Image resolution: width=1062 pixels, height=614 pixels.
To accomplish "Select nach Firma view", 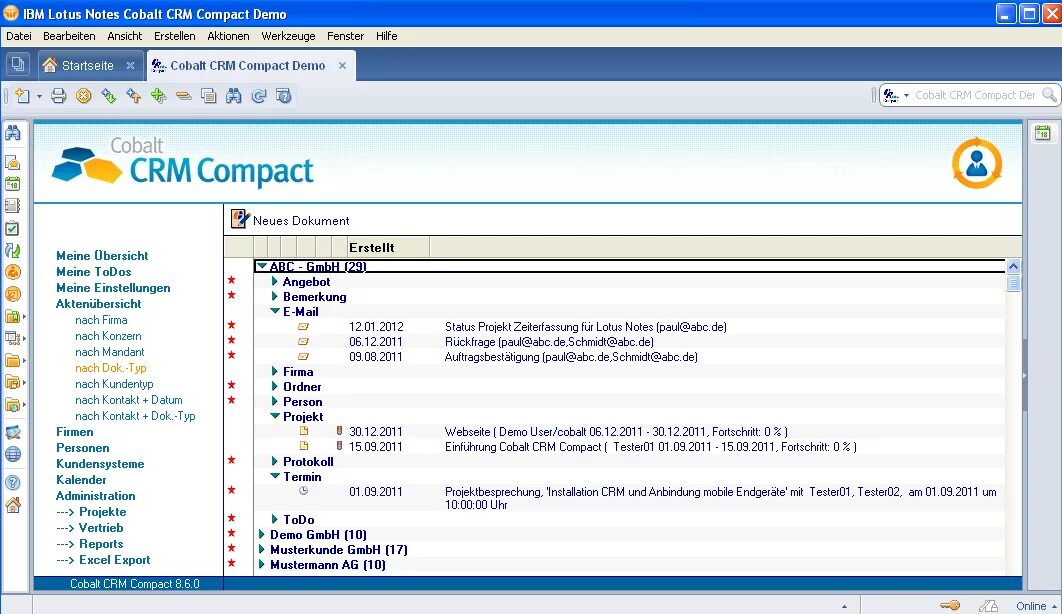I will [x=101, y=320].
